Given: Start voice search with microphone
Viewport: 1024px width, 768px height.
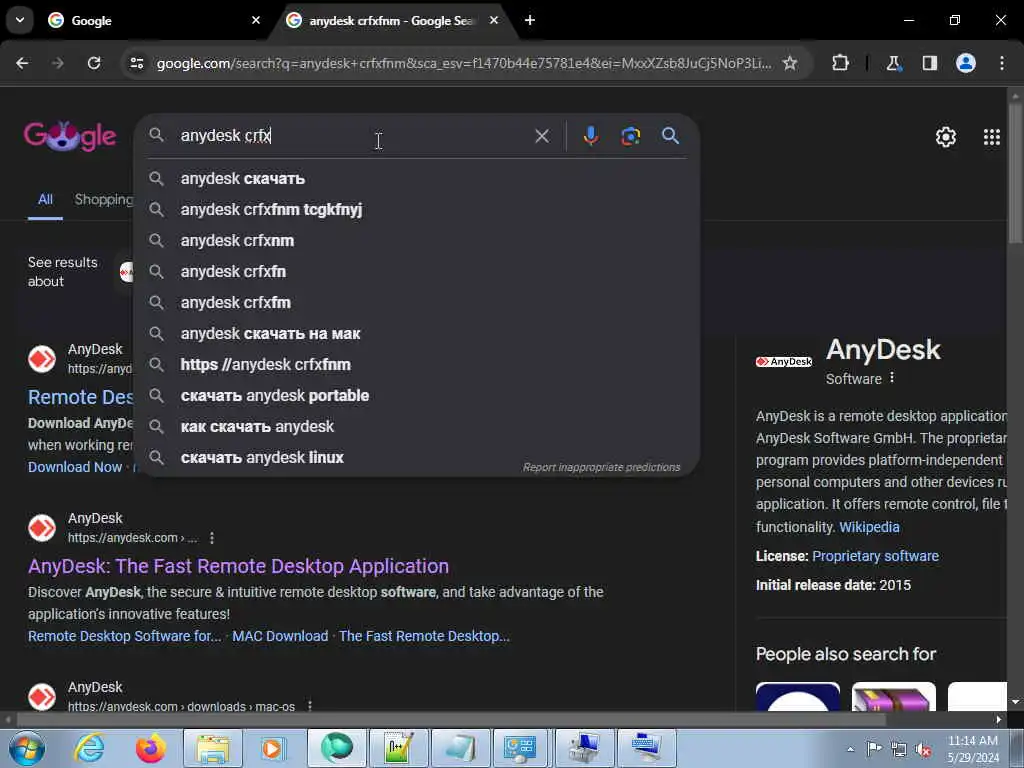Looking at the screenshot, I should coord(590,136).
